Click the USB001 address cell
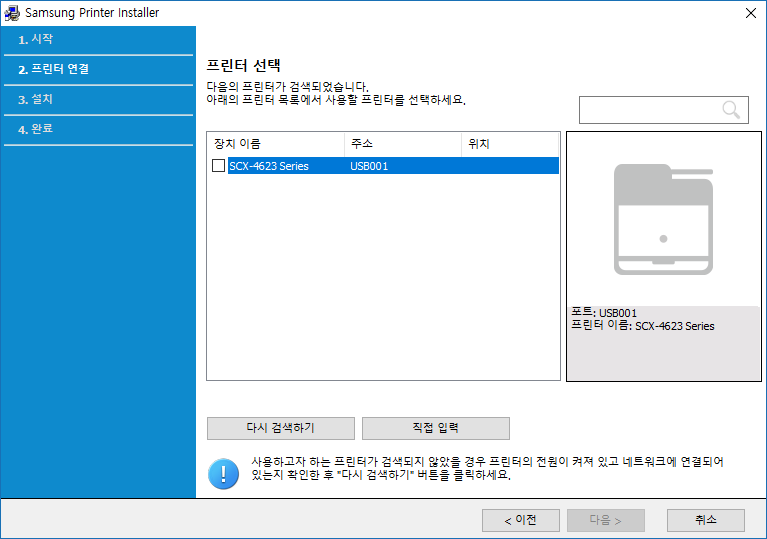 coord(369,166)
